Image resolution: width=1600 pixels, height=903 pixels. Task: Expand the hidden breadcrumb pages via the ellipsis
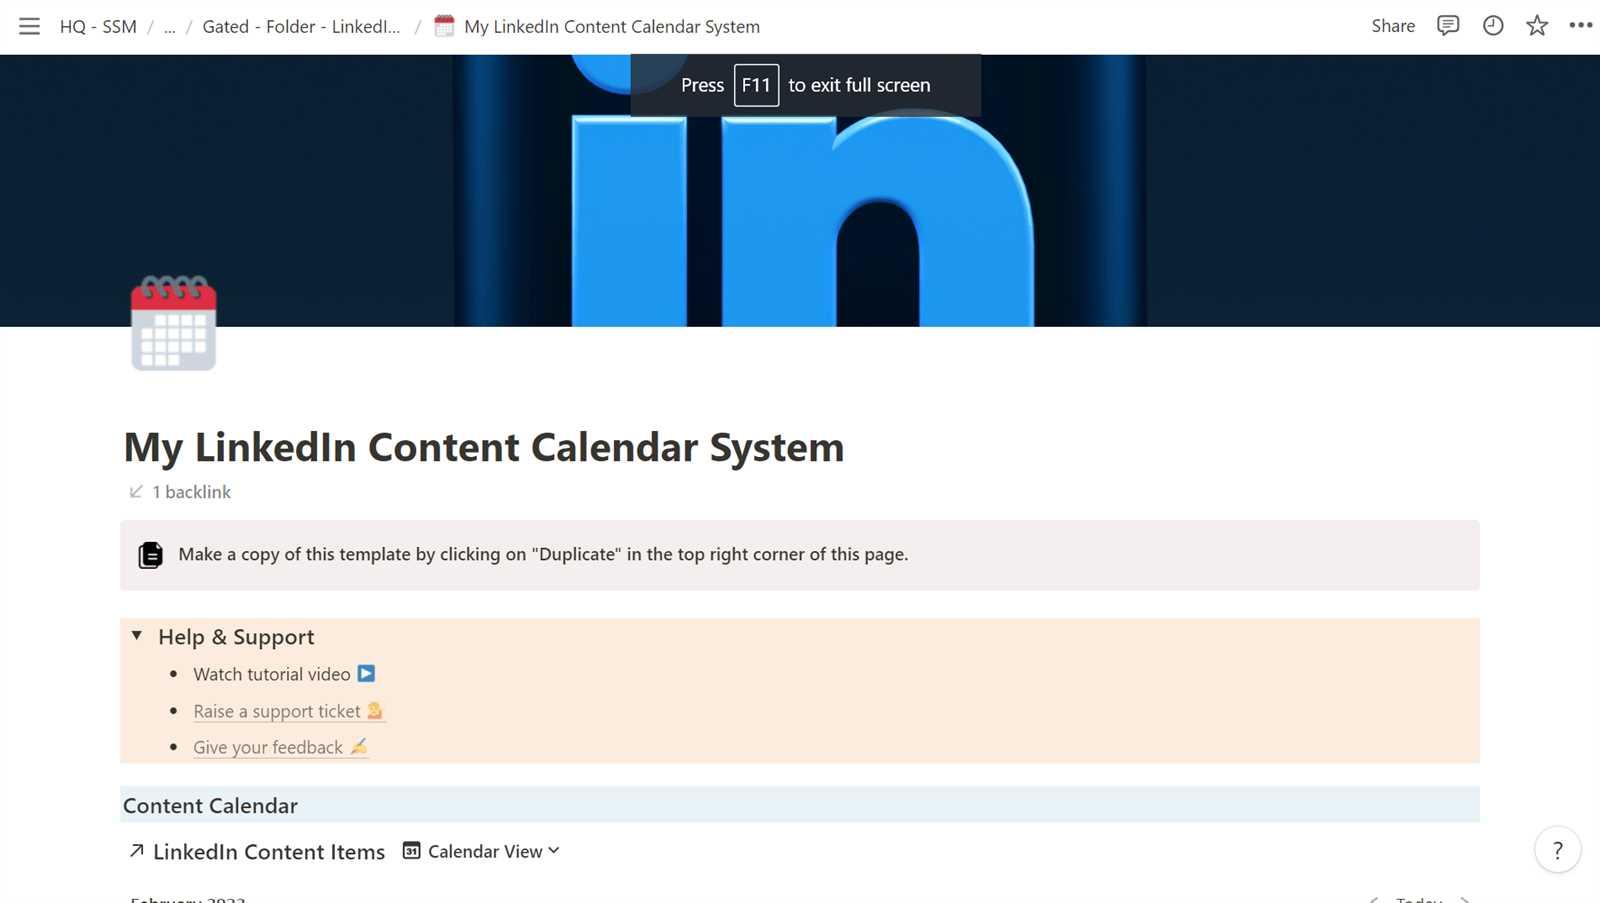170,26
